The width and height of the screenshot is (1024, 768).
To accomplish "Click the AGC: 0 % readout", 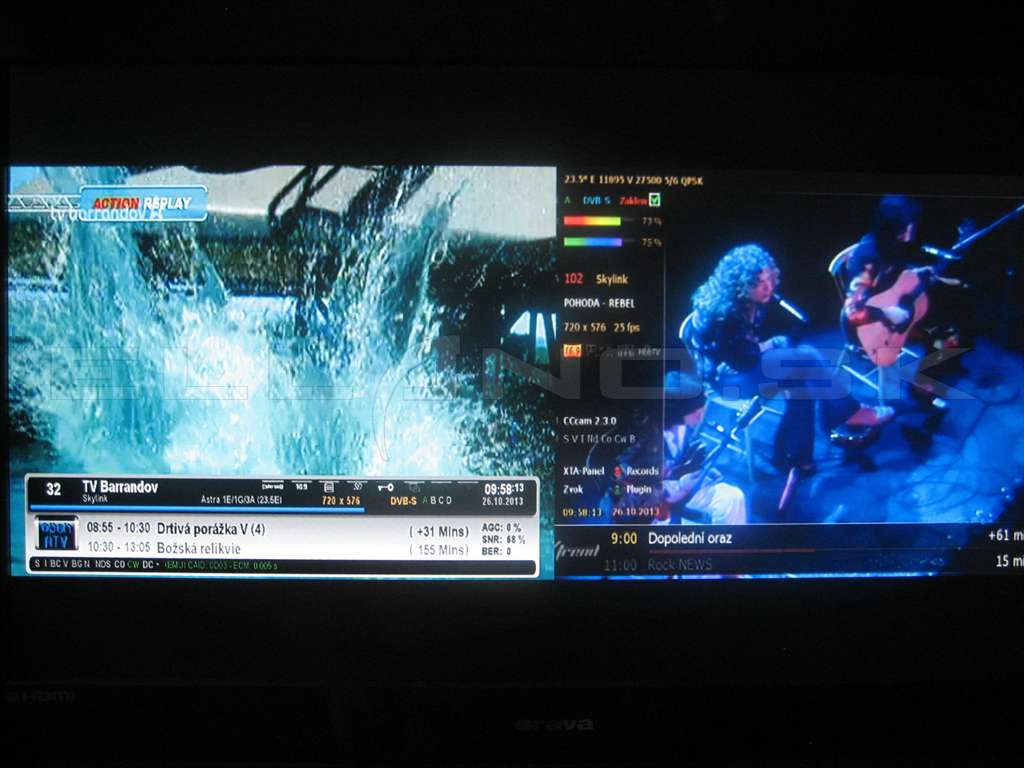I will click(502, 527).
